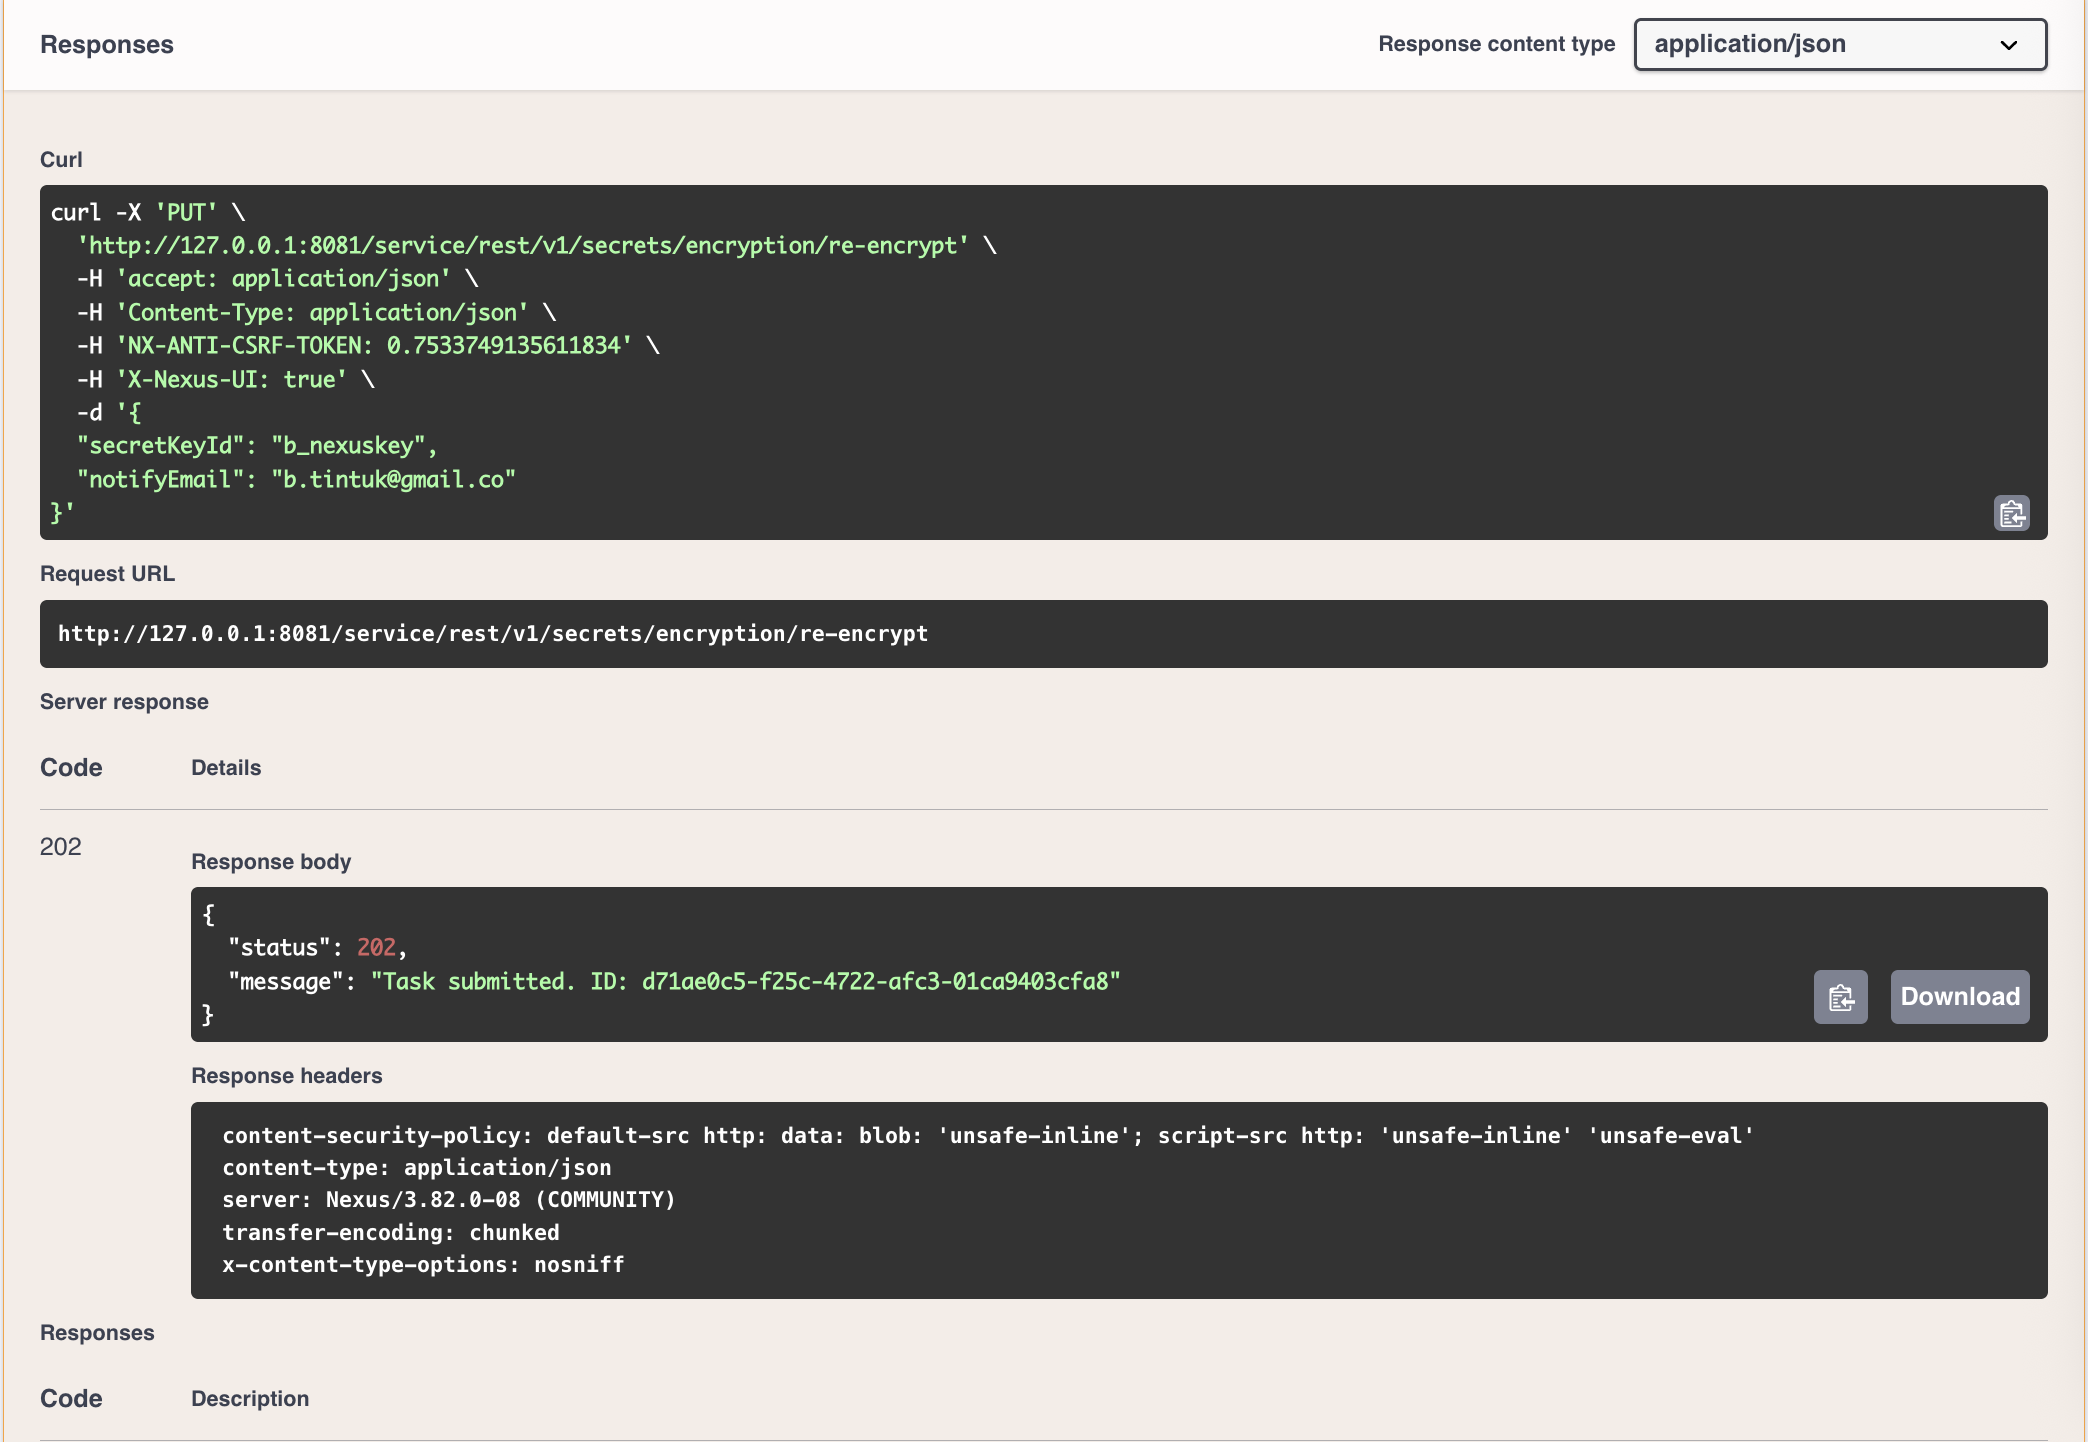This screenshot has height=1442, width=2088.
Task: Click the 202 response code
Action: pos(61,847)
